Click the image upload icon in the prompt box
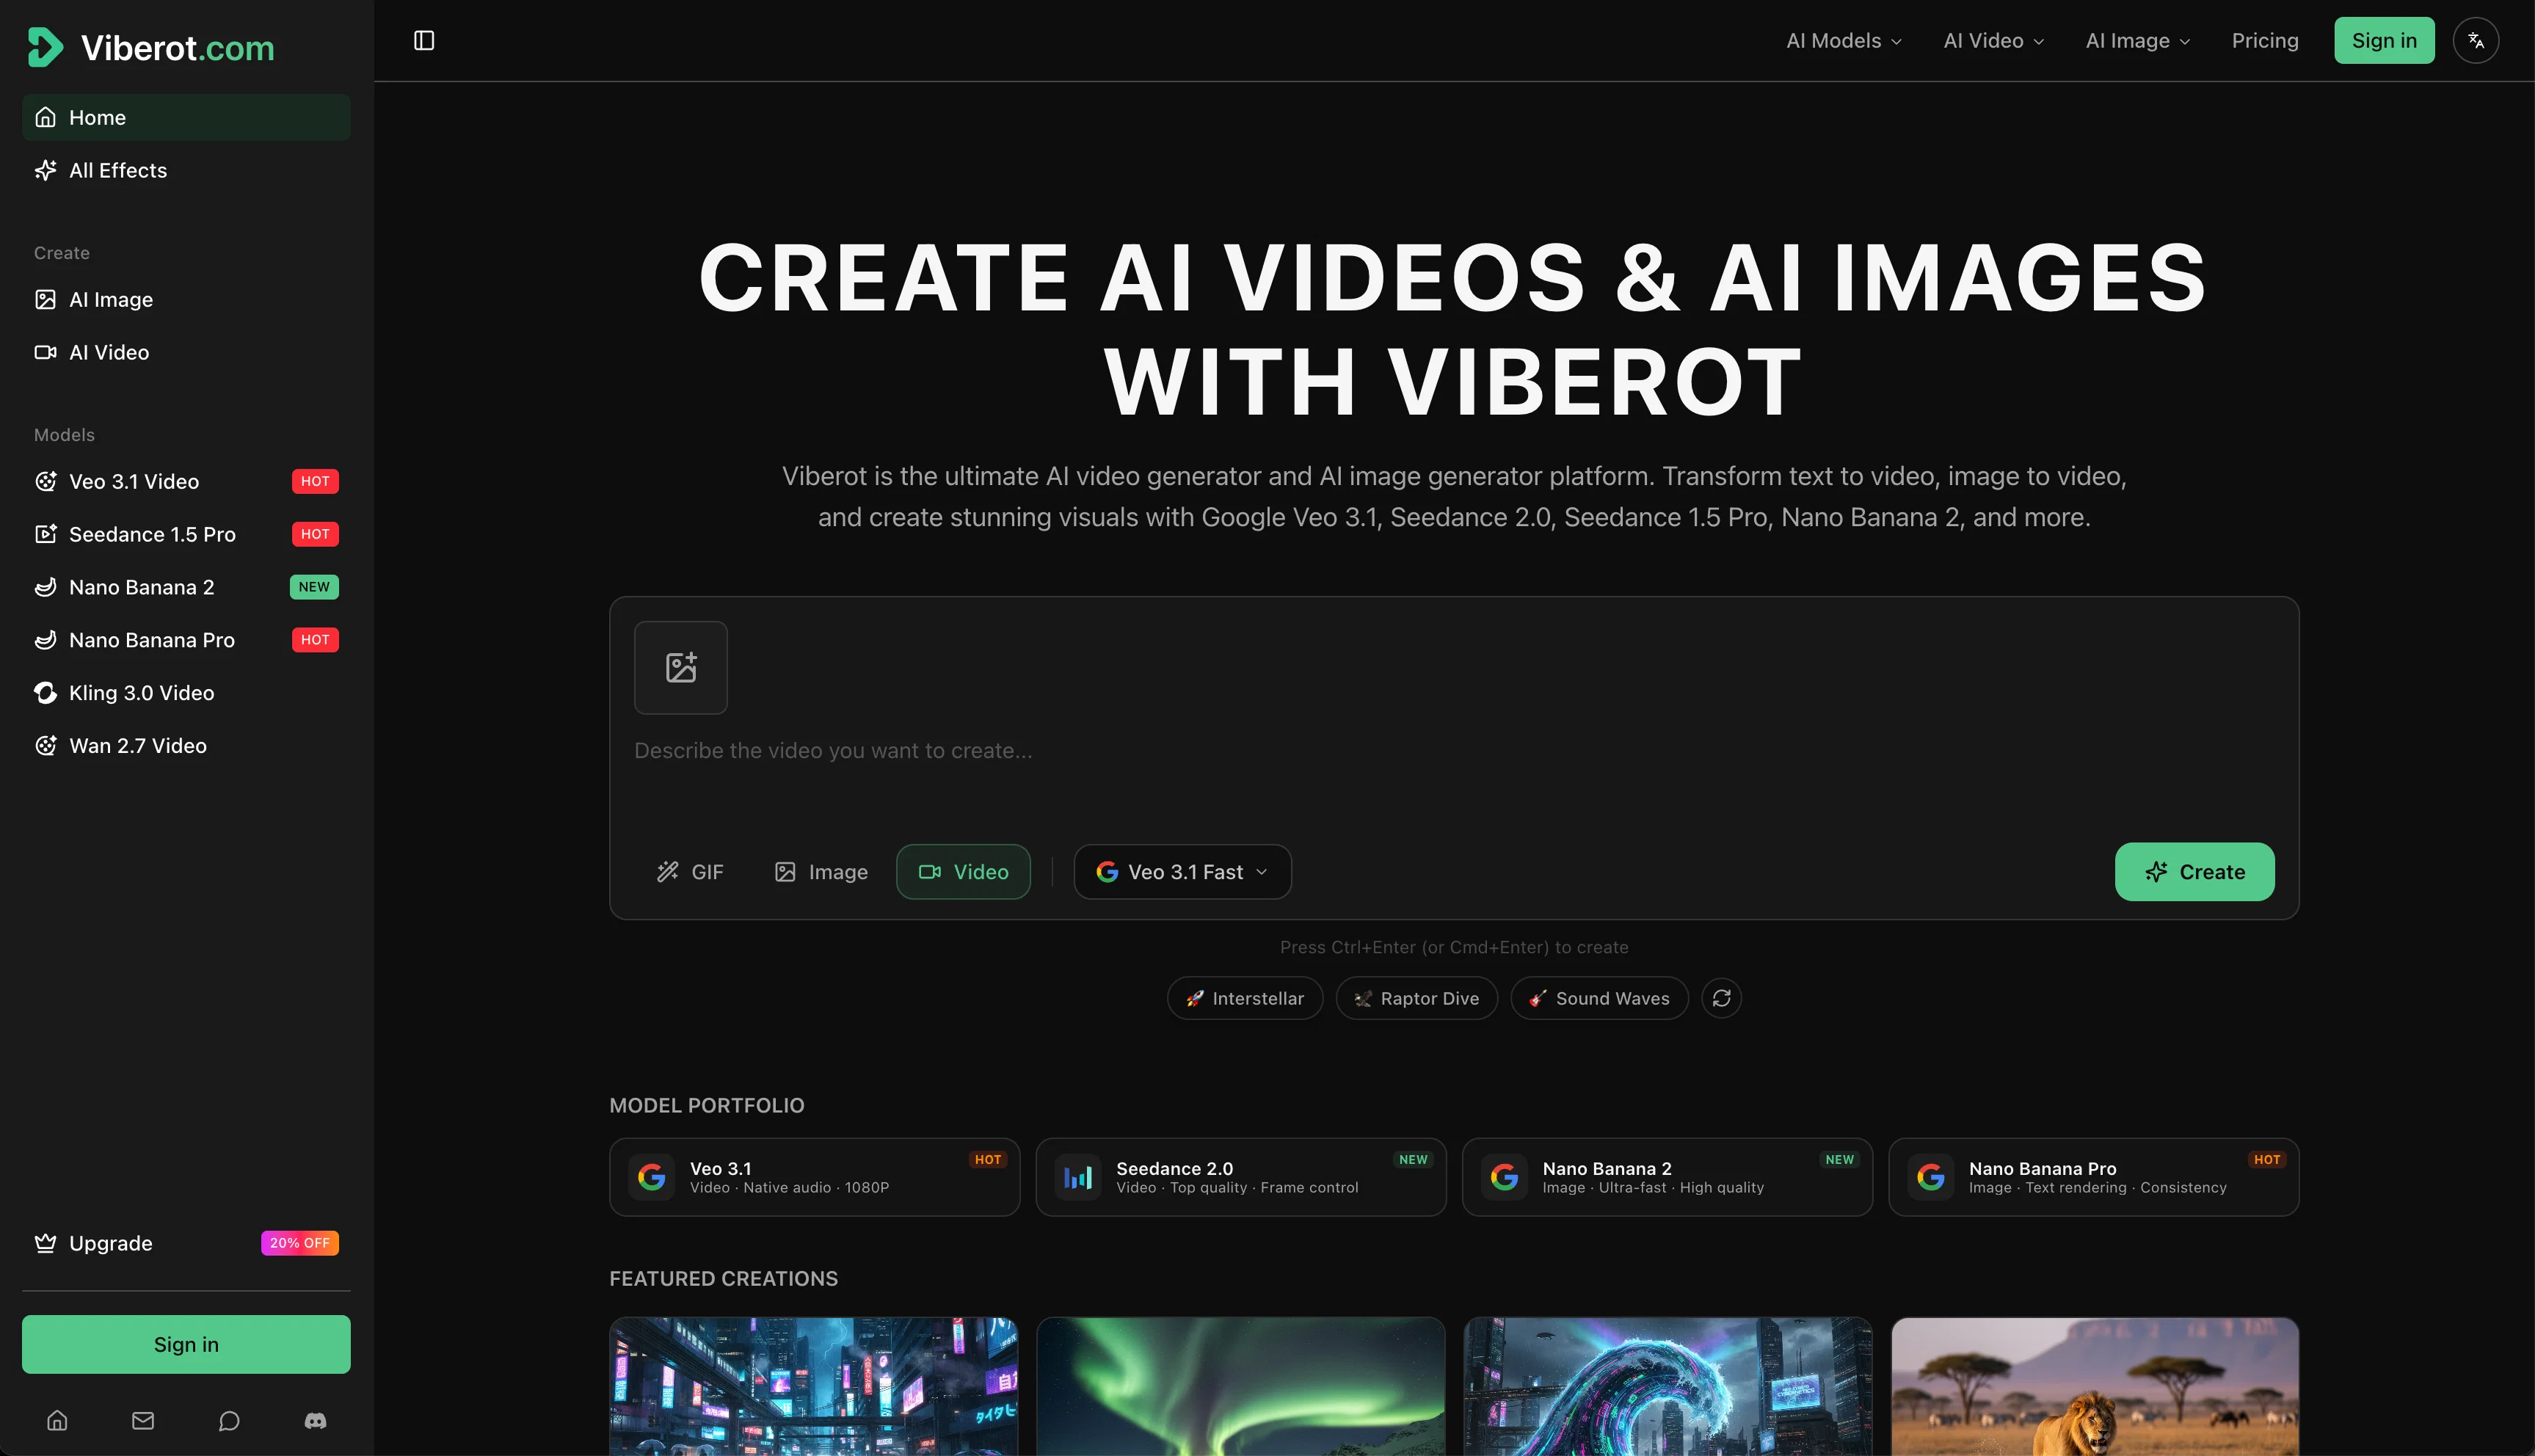Screen dimensions: 2535x1456 (681, 667)
